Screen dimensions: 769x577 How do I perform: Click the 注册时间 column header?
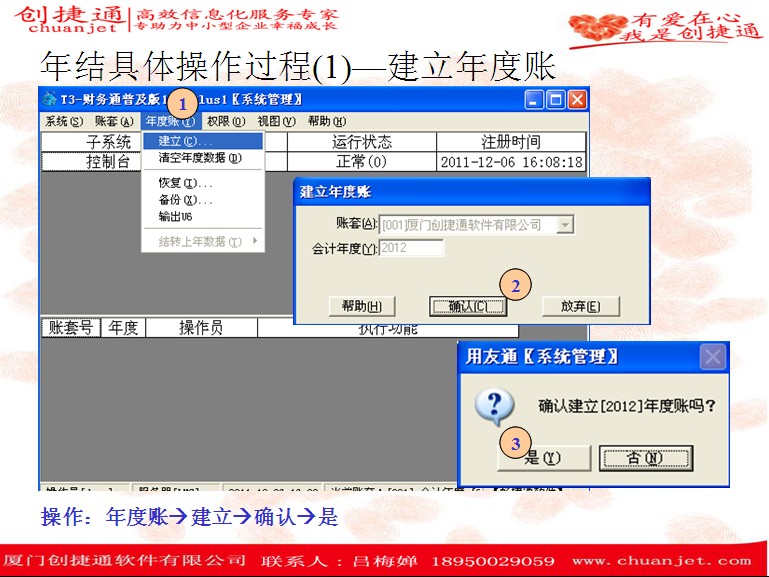(x=511, y=142)
